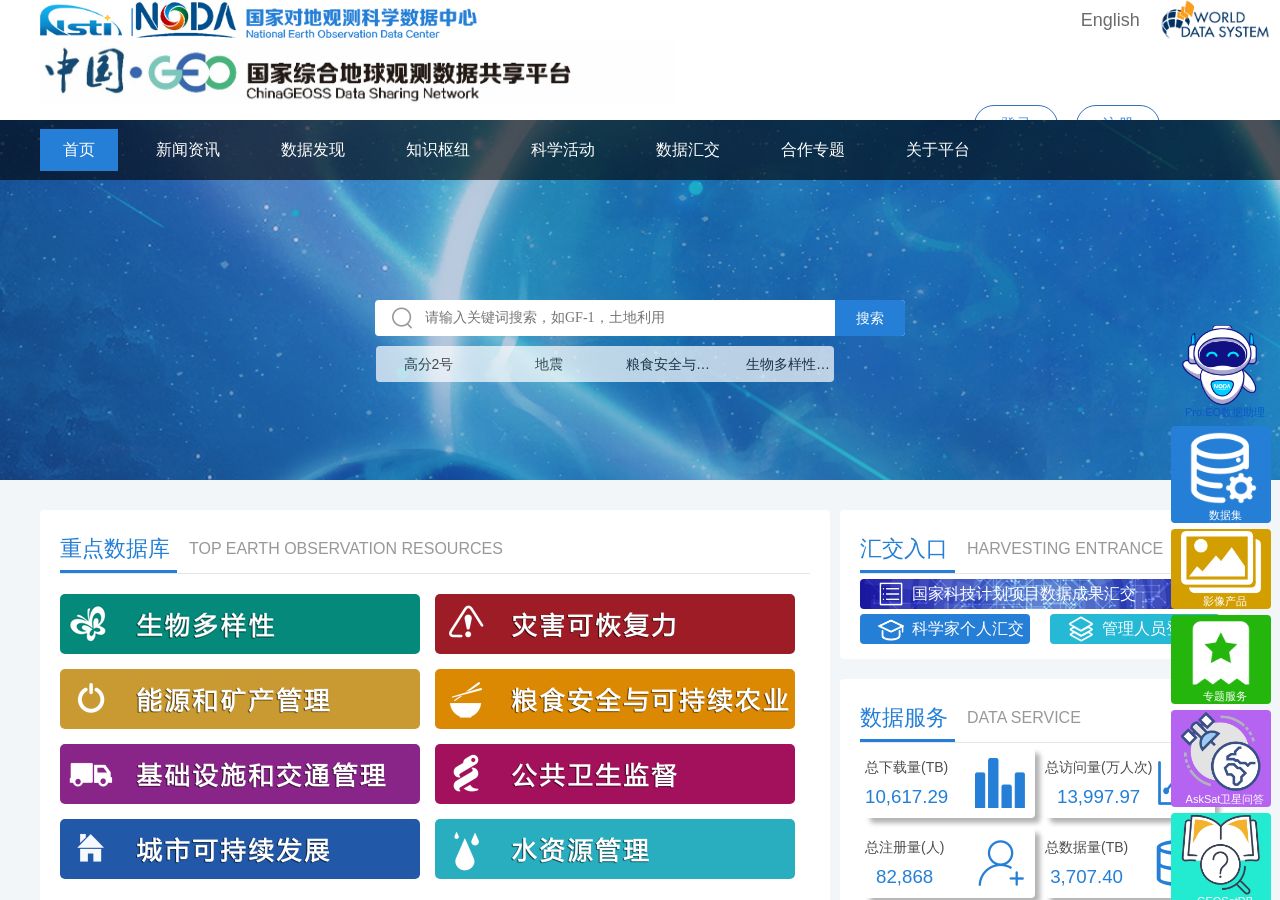Viewport: 1280px width, 900px height.
Task: Click the 10,617.29 download total value
Action: click(x=906, y=797)
